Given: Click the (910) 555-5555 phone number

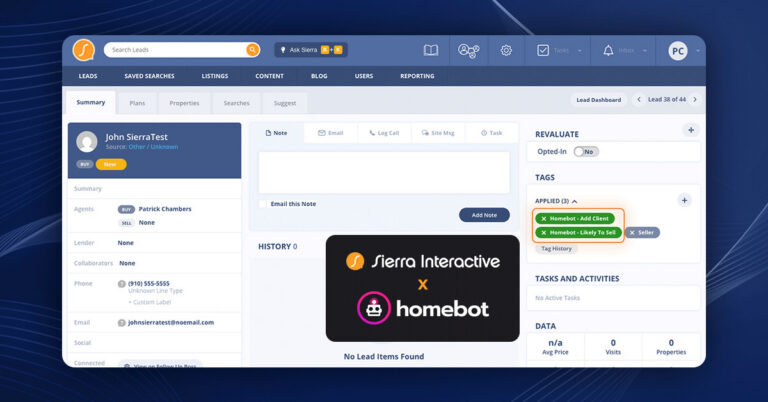Looking at the screenshot, I should (x=149, y=284).
